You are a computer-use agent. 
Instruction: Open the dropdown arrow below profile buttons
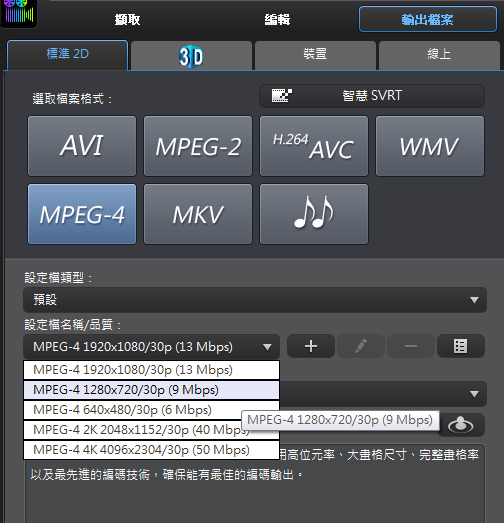pyautogui.click(x=474, y=394)
